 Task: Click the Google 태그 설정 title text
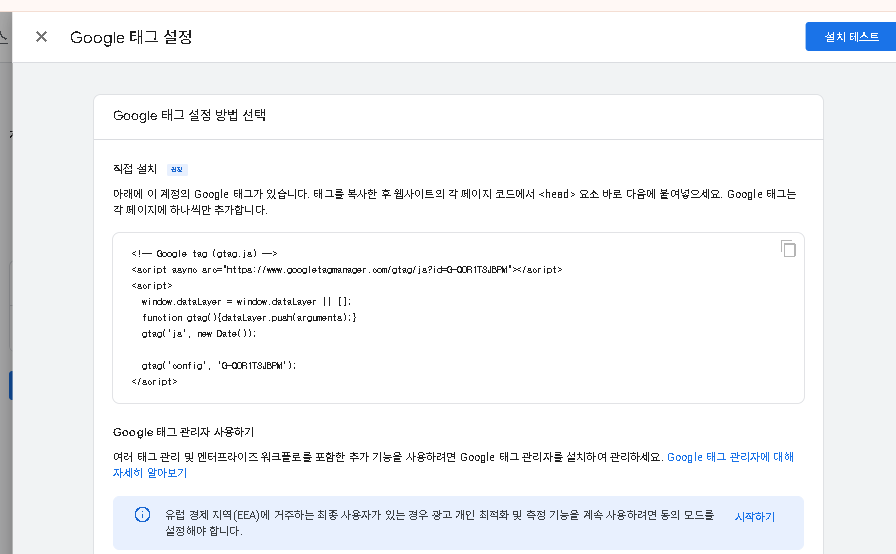[x=131, y=37]
